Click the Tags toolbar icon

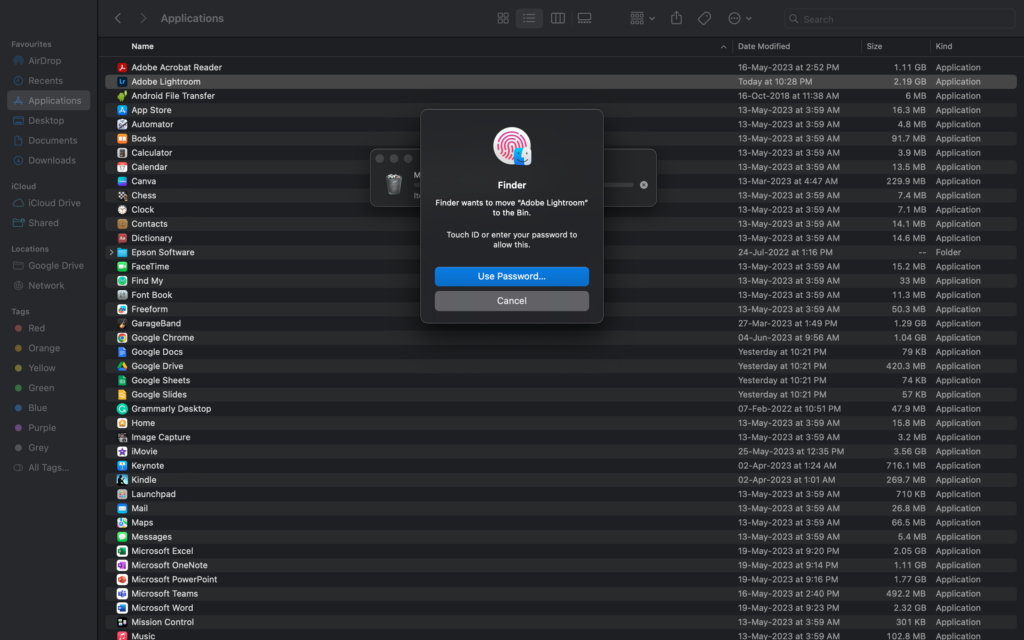[x=704, y=18]
